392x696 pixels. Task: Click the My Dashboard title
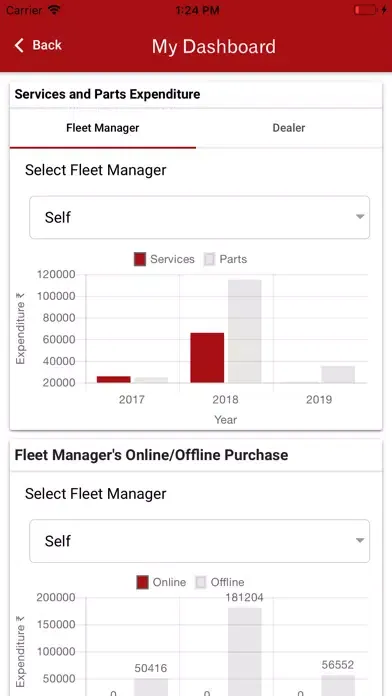tap(214, 47)
